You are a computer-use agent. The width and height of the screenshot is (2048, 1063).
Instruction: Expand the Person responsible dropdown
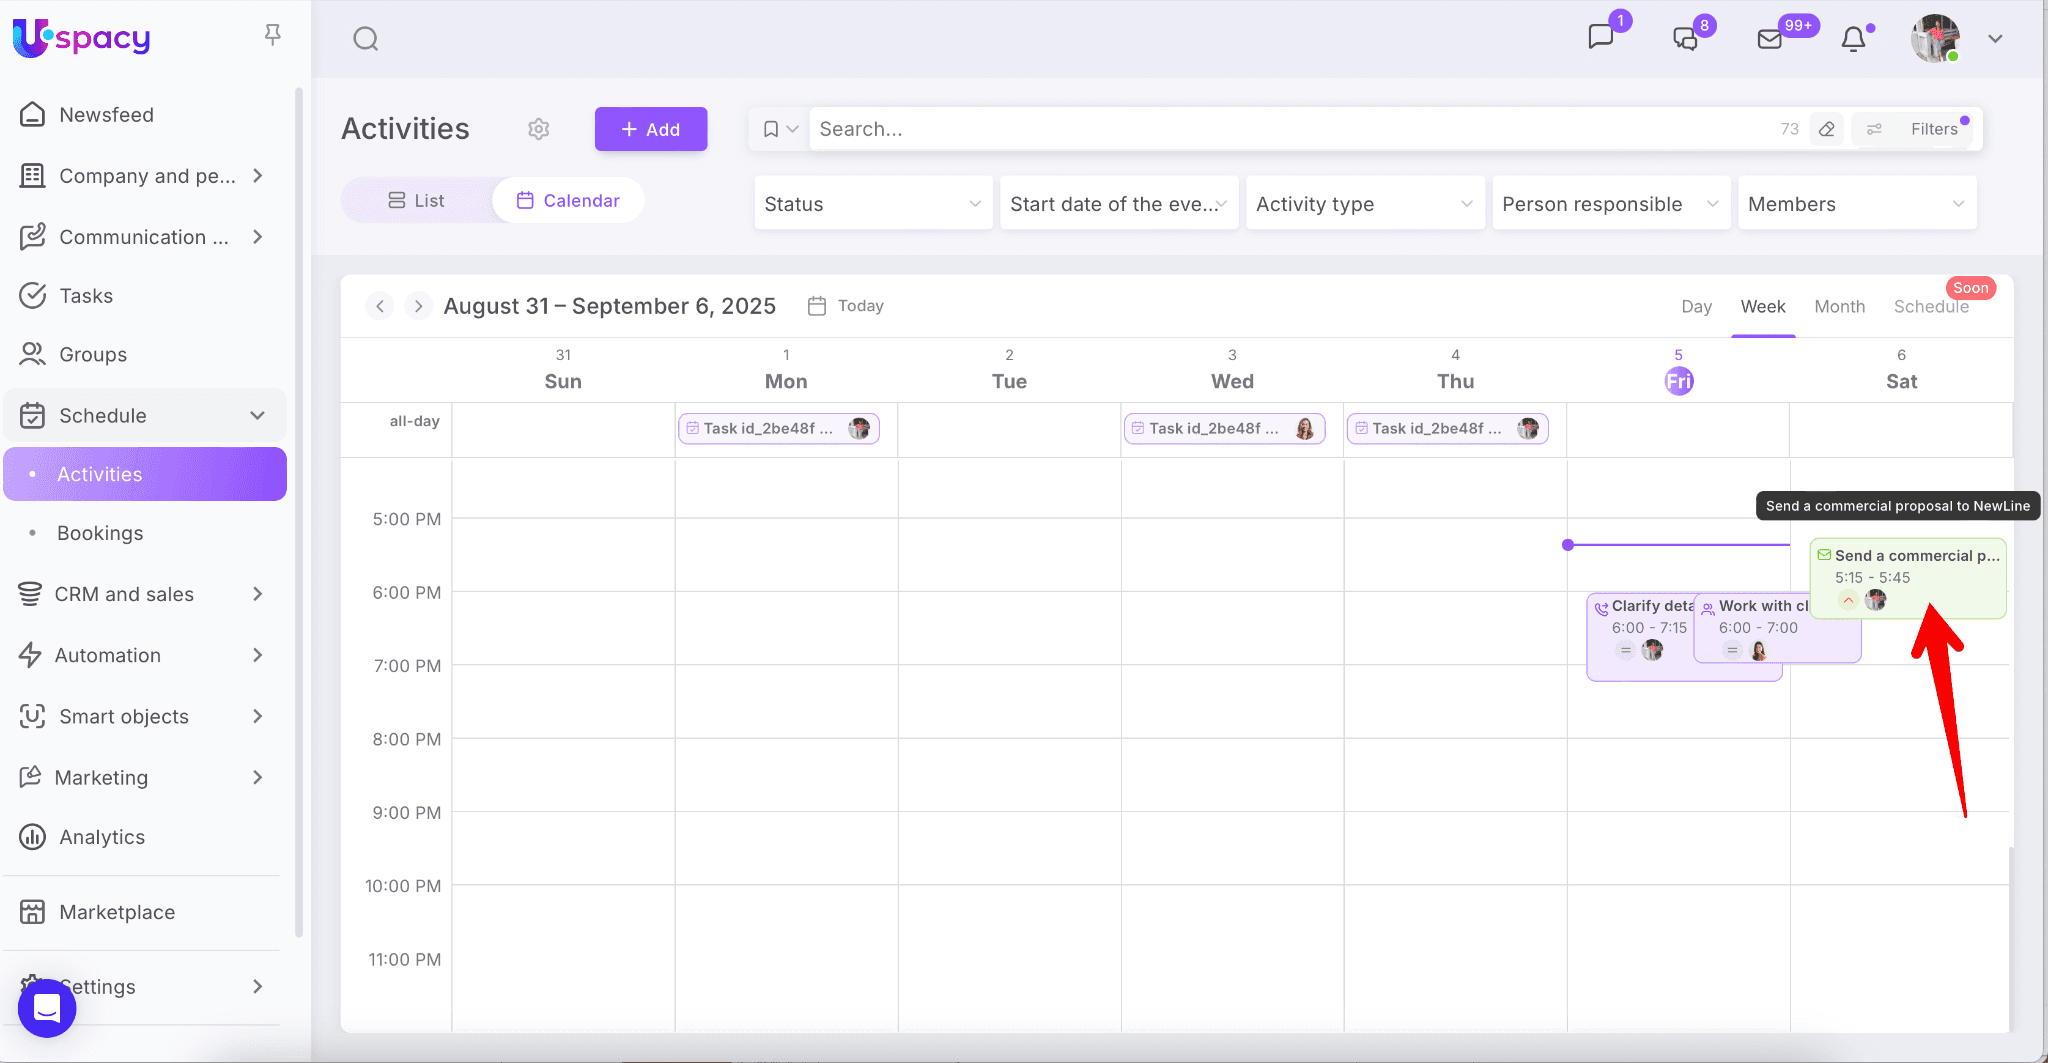pyautogui.click(x=1610, y=204)
